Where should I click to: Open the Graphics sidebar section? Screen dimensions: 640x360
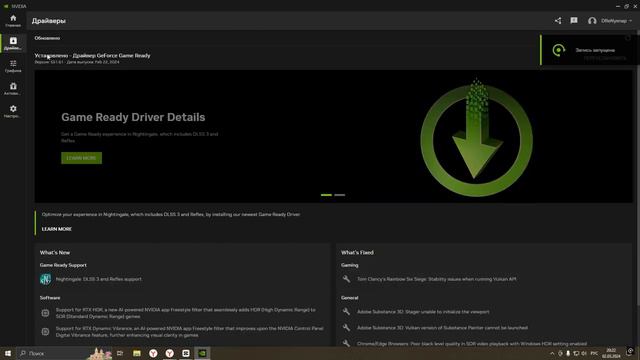click(13, 66)
